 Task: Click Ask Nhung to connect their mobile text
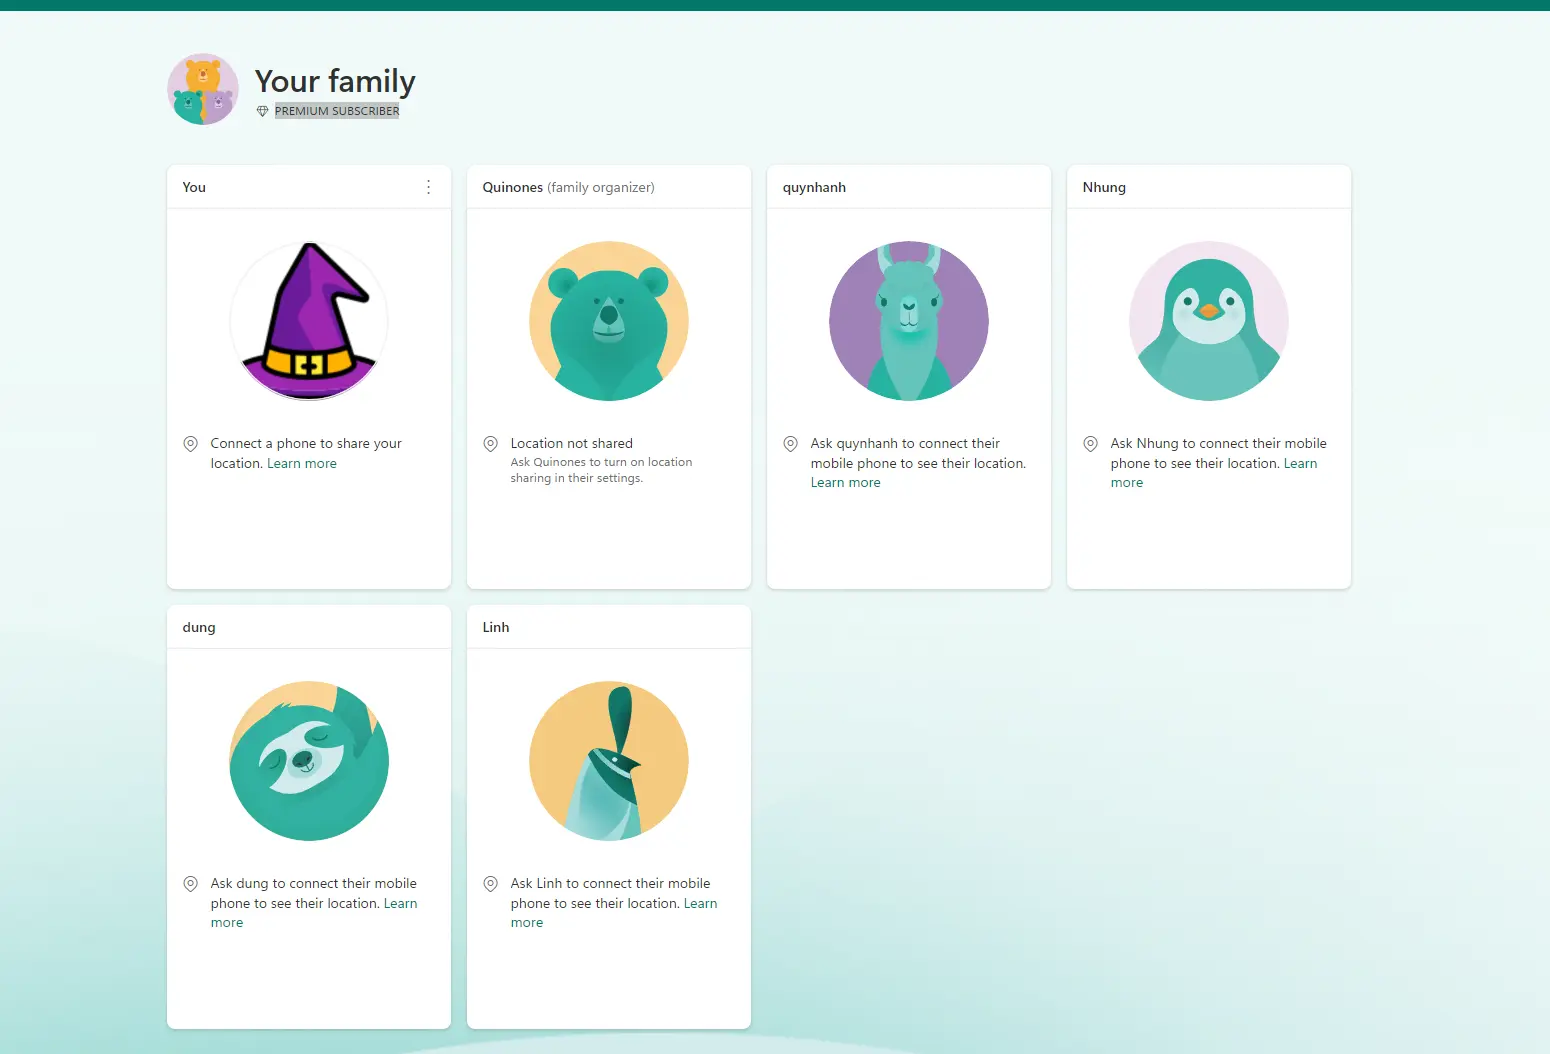(1218, 453)
